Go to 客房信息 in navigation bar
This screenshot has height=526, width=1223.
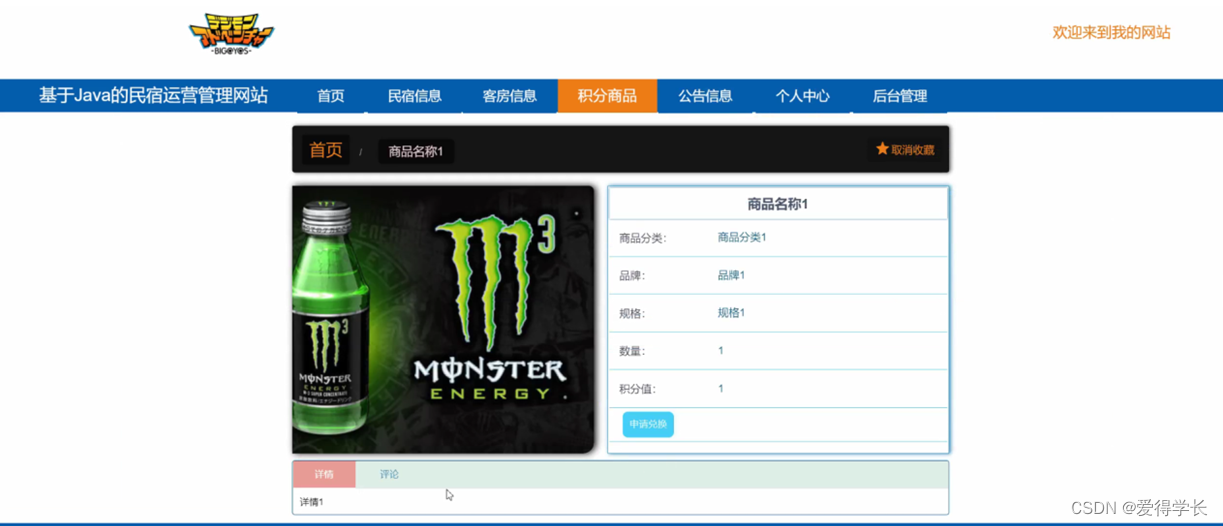(x=510, y=96)
